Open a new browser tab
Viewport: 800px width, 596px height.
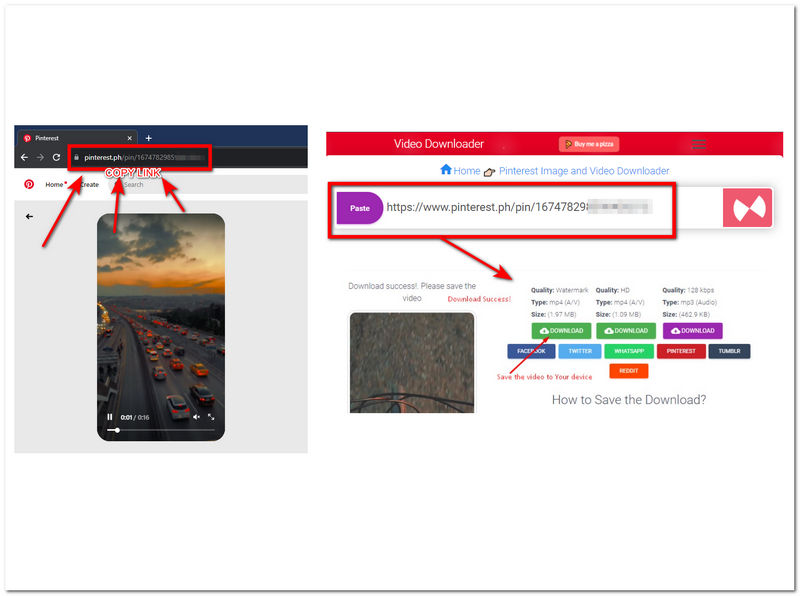(149, 138)
